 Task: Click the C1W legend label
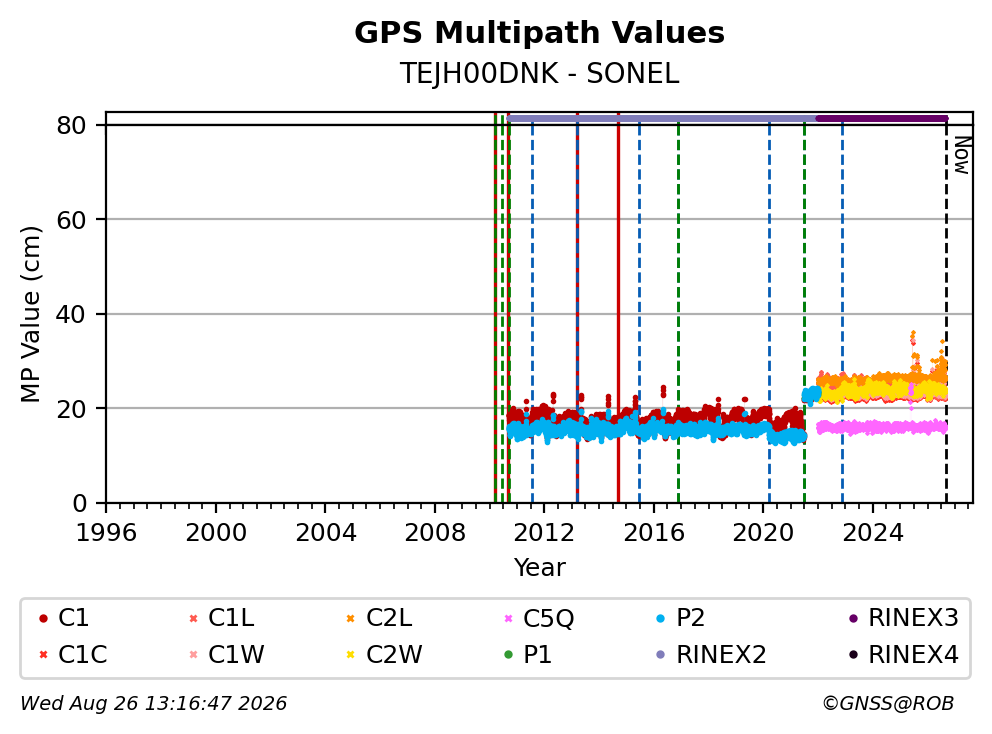[236, 655]
